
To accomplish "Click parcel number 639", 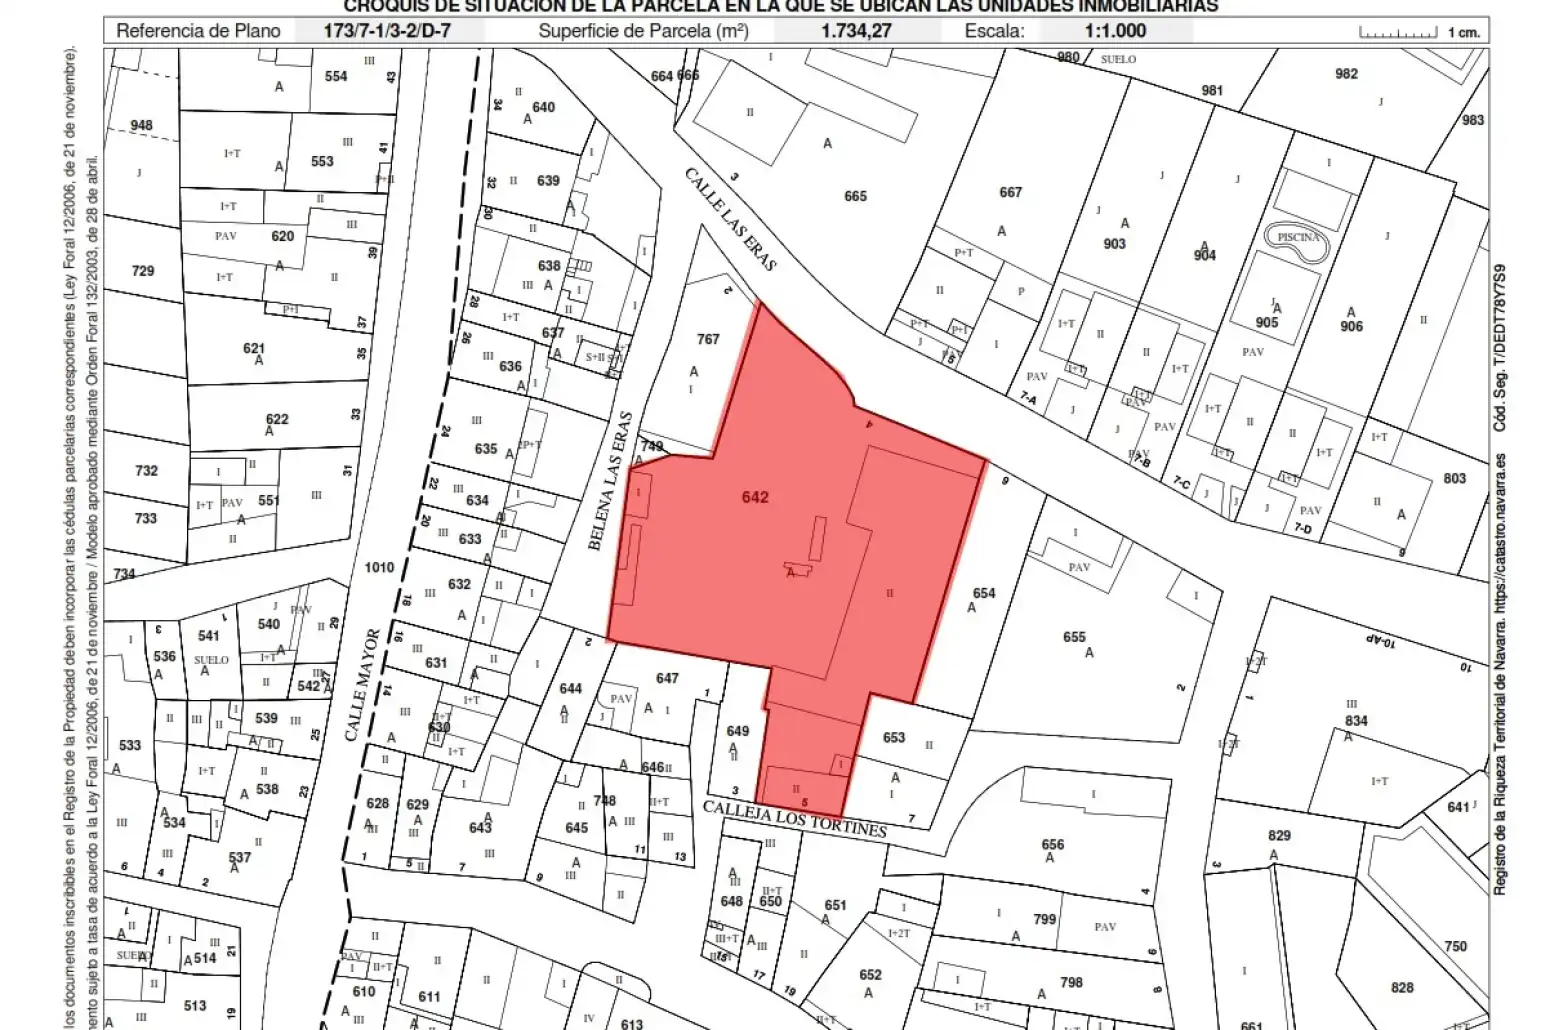I will point(548,180).
